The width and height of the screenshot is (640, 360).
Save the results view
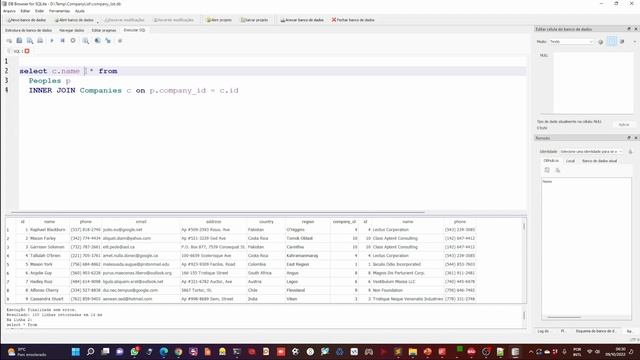coord(86,41)
